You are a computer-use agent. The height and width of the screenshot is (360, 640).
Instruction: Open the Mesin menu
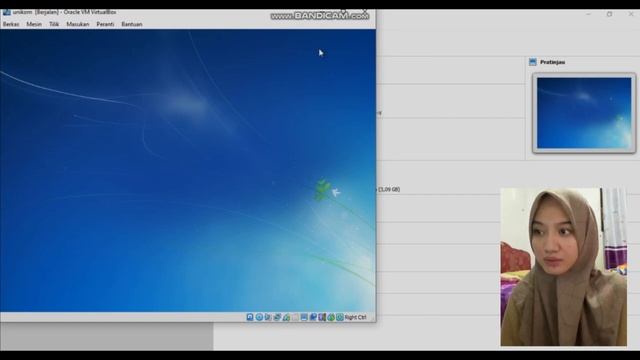34,24
